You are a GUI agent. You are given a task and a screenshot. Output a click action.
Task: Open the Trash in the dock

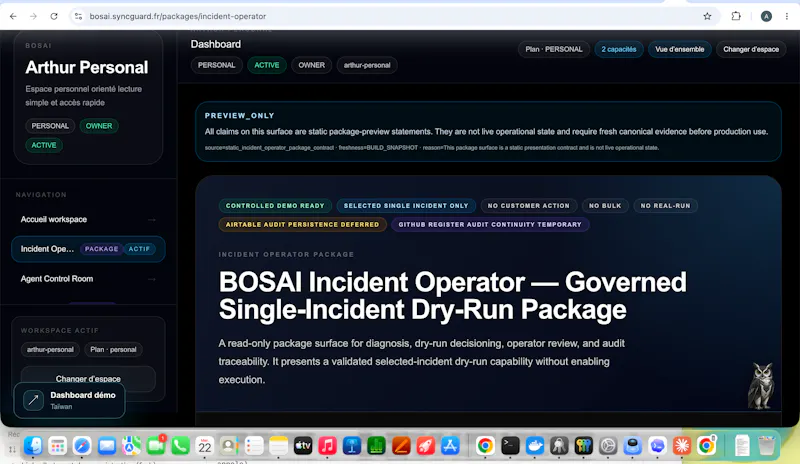[x=766, y=446]
